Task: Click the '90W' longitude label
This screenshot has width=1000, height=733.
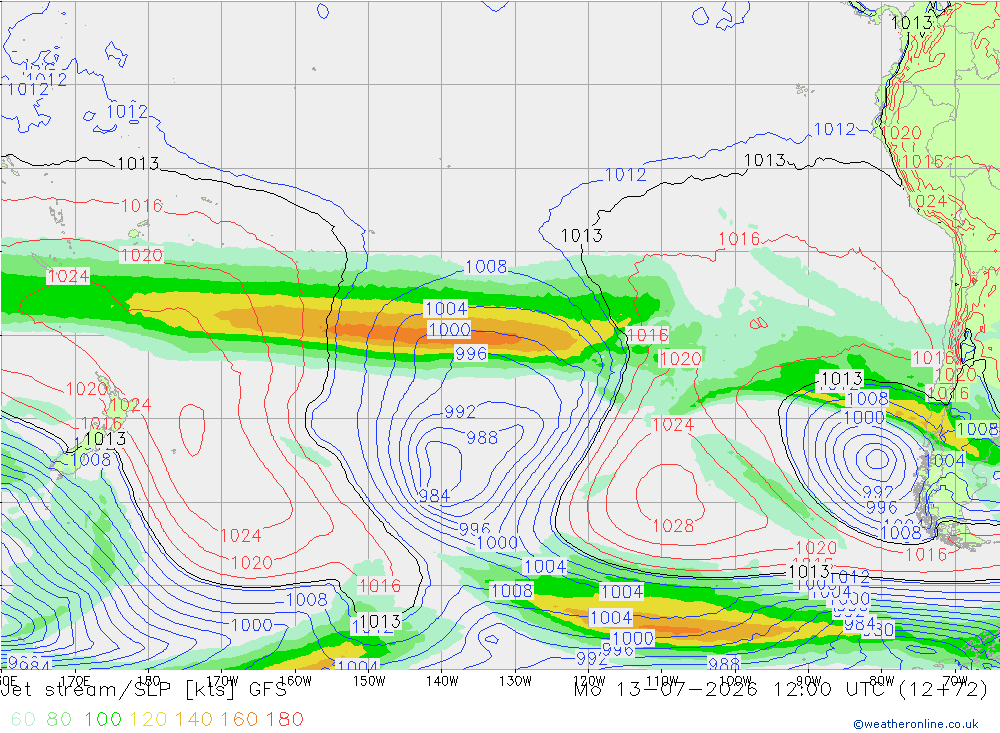Action: pos(809,681)
